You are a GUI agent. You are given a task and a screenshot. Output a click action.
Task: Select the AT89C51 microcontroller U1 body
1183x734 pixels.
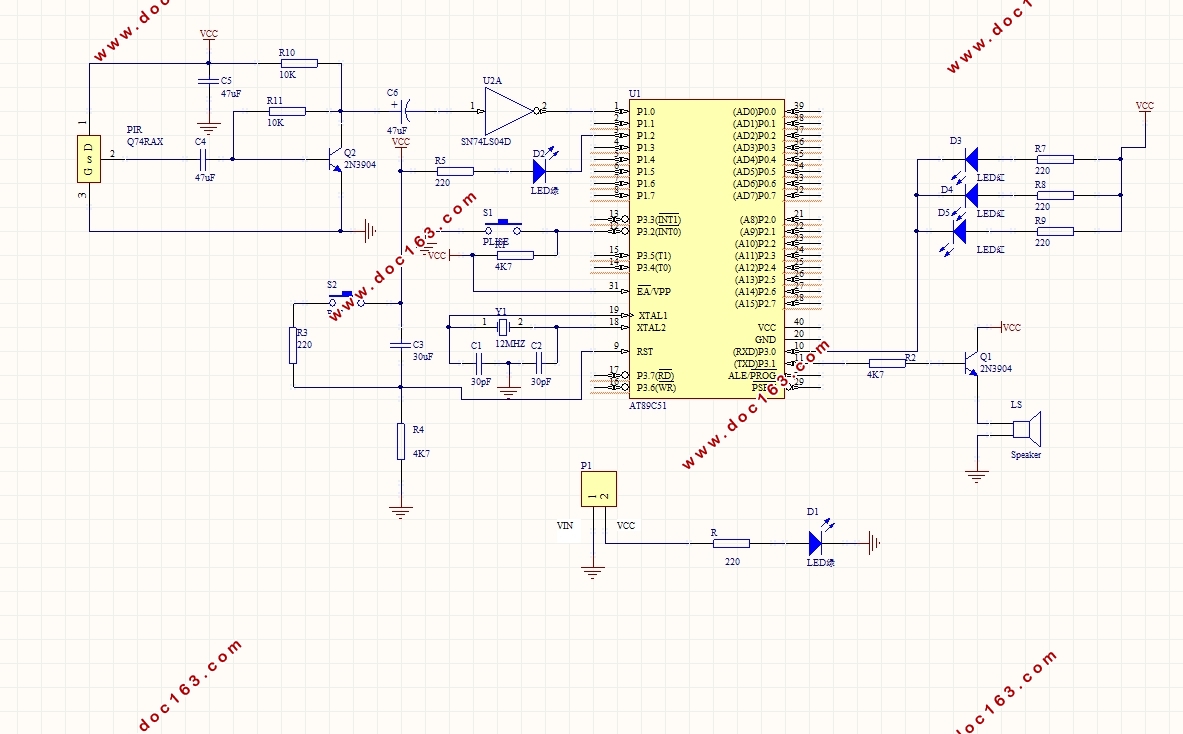click(707, 249)
